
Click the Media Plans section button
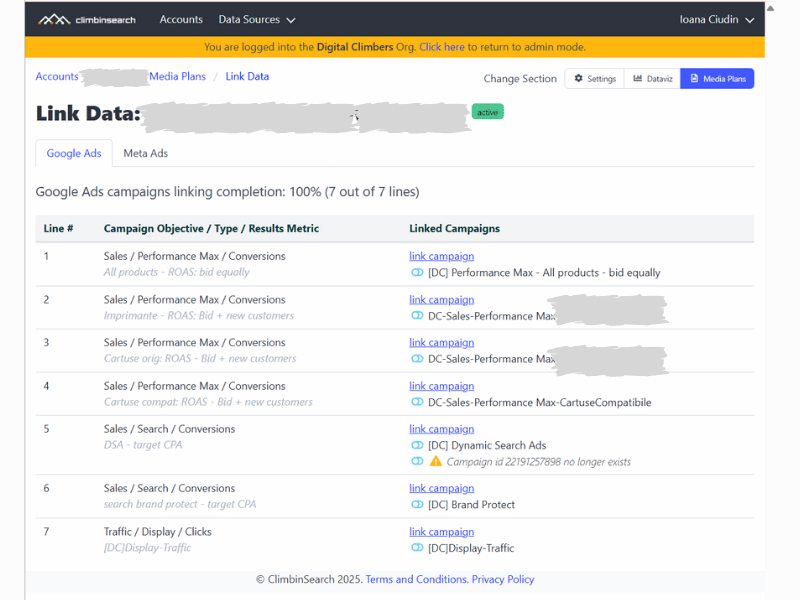[x=717, y=79]
